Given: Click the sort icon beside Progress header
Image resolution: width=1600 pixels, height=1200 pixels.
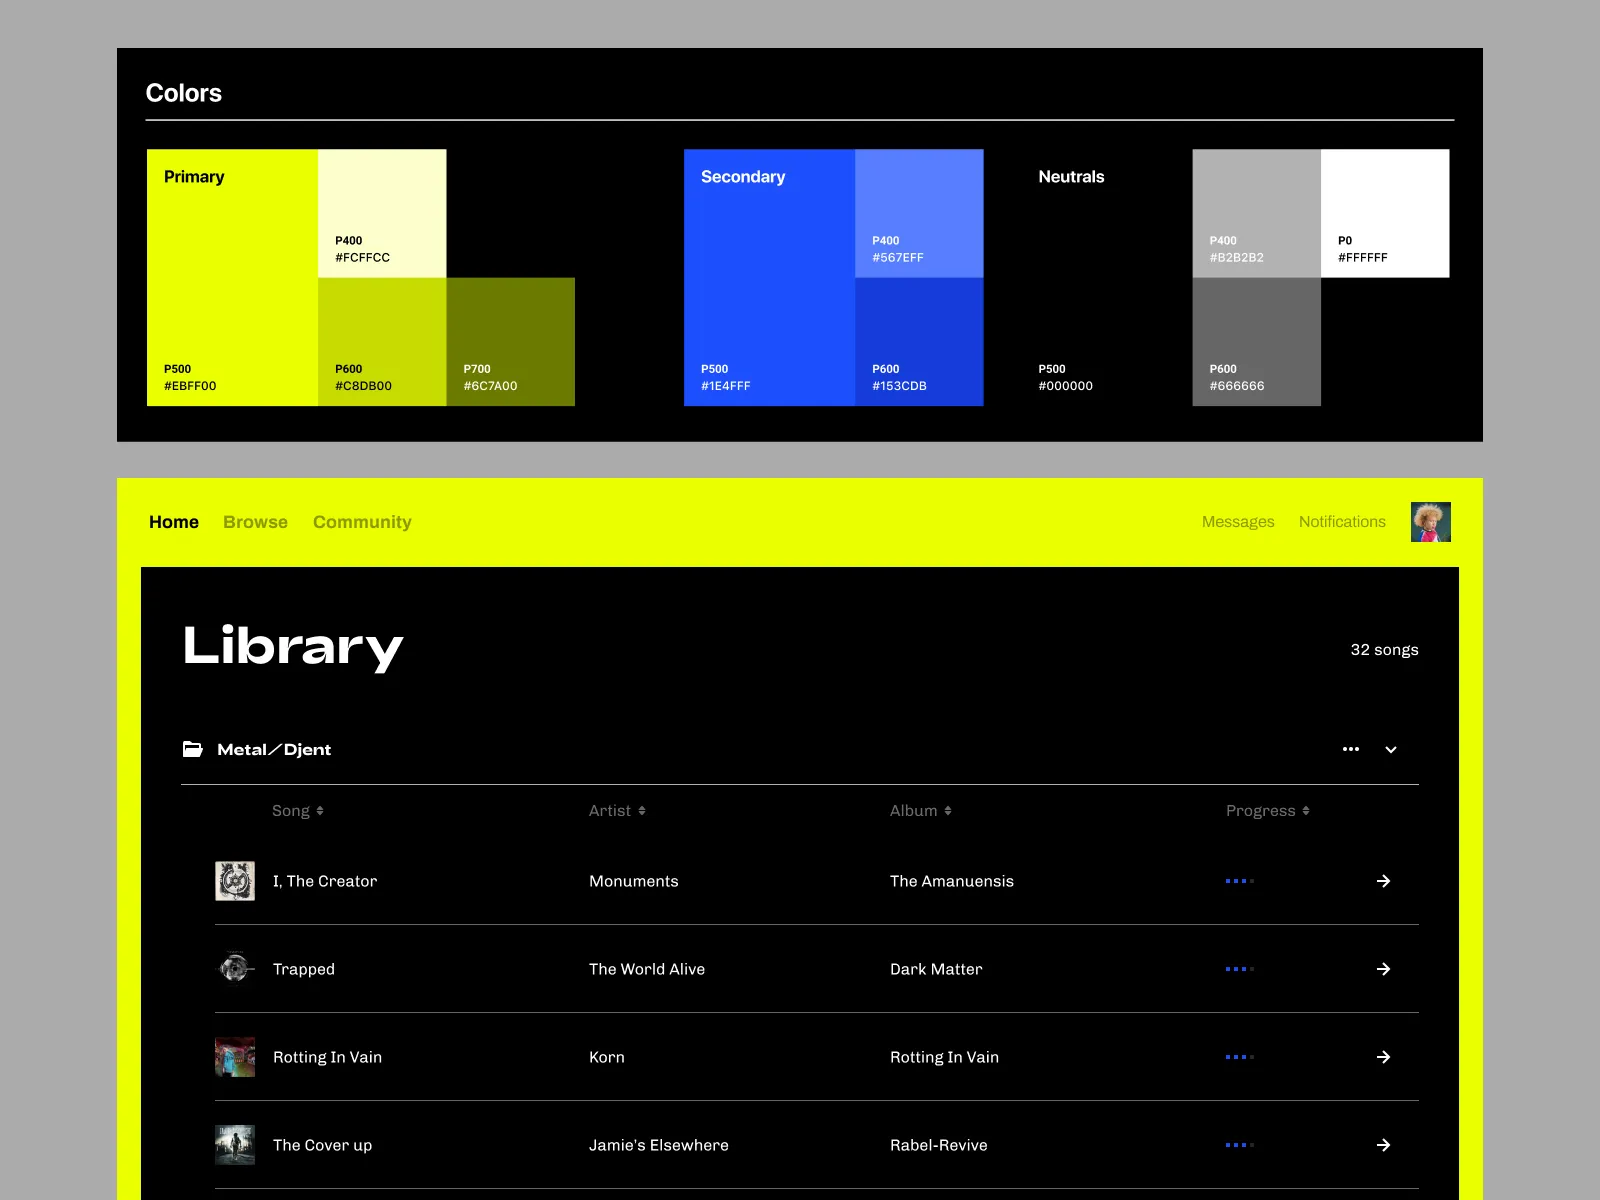Looking at the screenshot, I should (1307, 811).
